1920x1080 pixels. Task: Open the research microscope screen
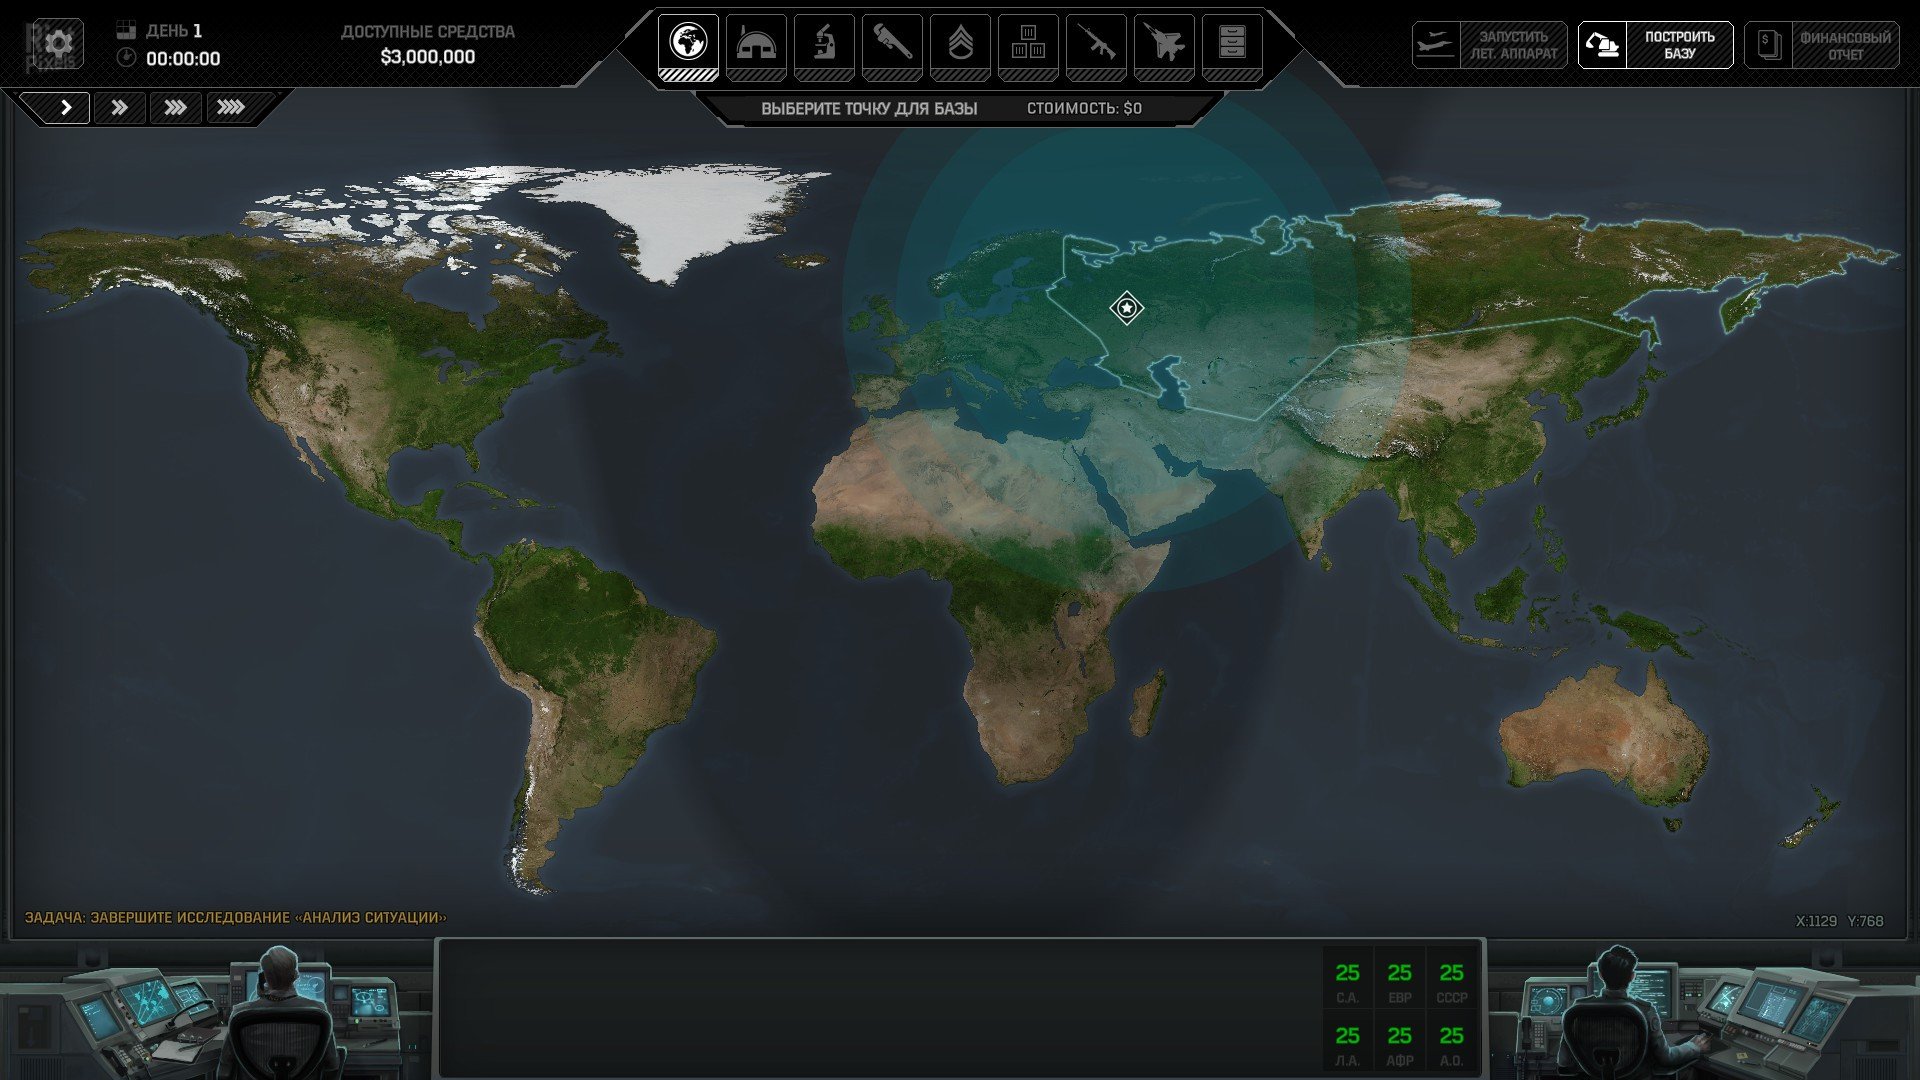[x=824, y=47]
